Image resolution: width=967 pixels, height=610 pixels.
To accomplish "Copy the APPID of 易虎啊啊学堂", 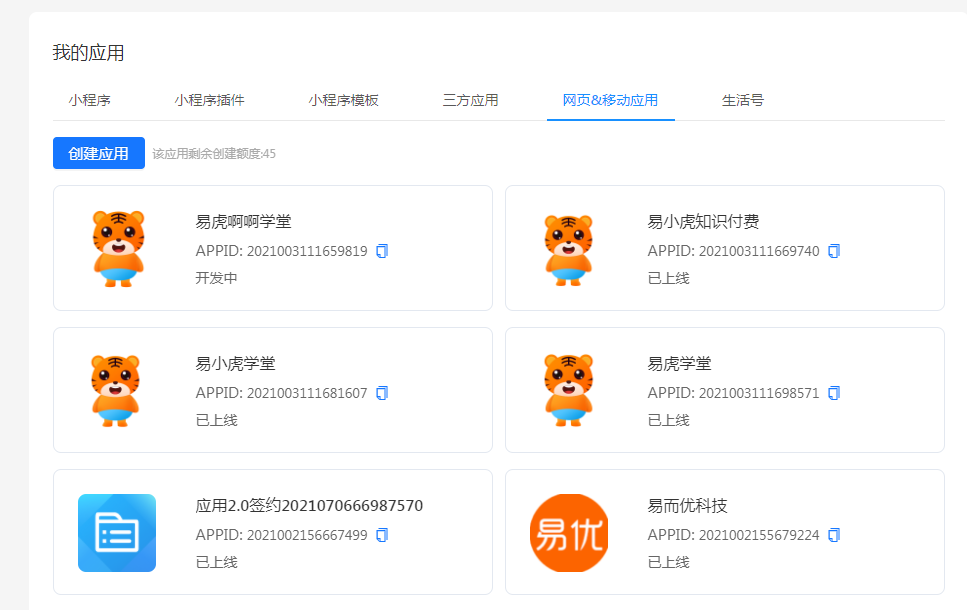I will pos(381,252).
